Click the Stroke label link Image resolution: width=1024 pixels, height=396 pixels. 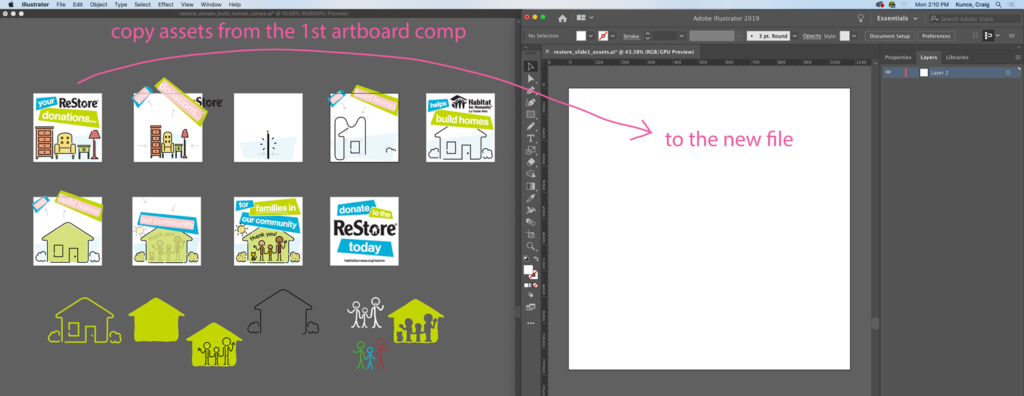631,36
